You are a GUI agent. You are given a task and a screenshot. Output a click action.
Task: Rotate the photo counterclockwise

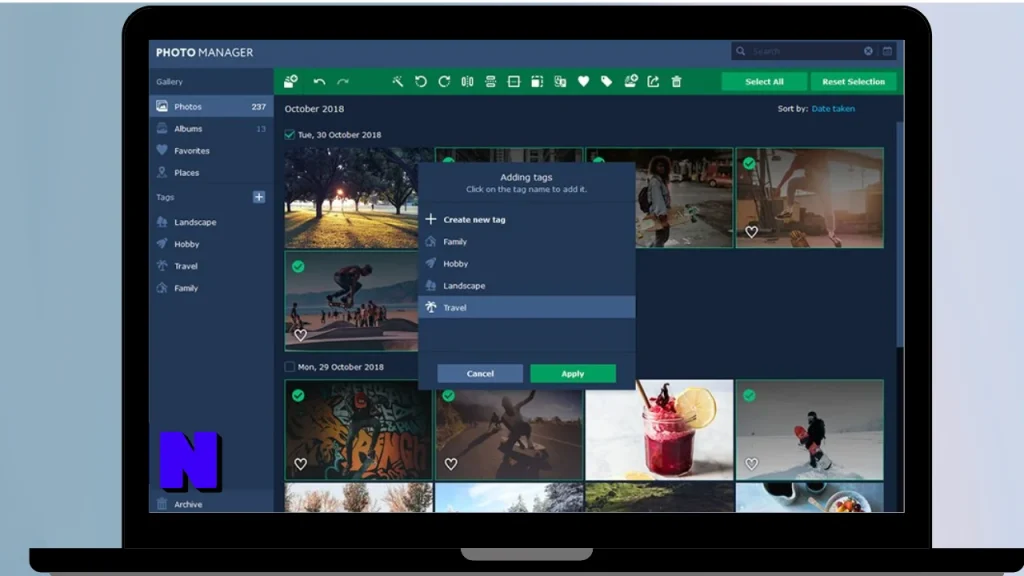(x=421, y=81)
